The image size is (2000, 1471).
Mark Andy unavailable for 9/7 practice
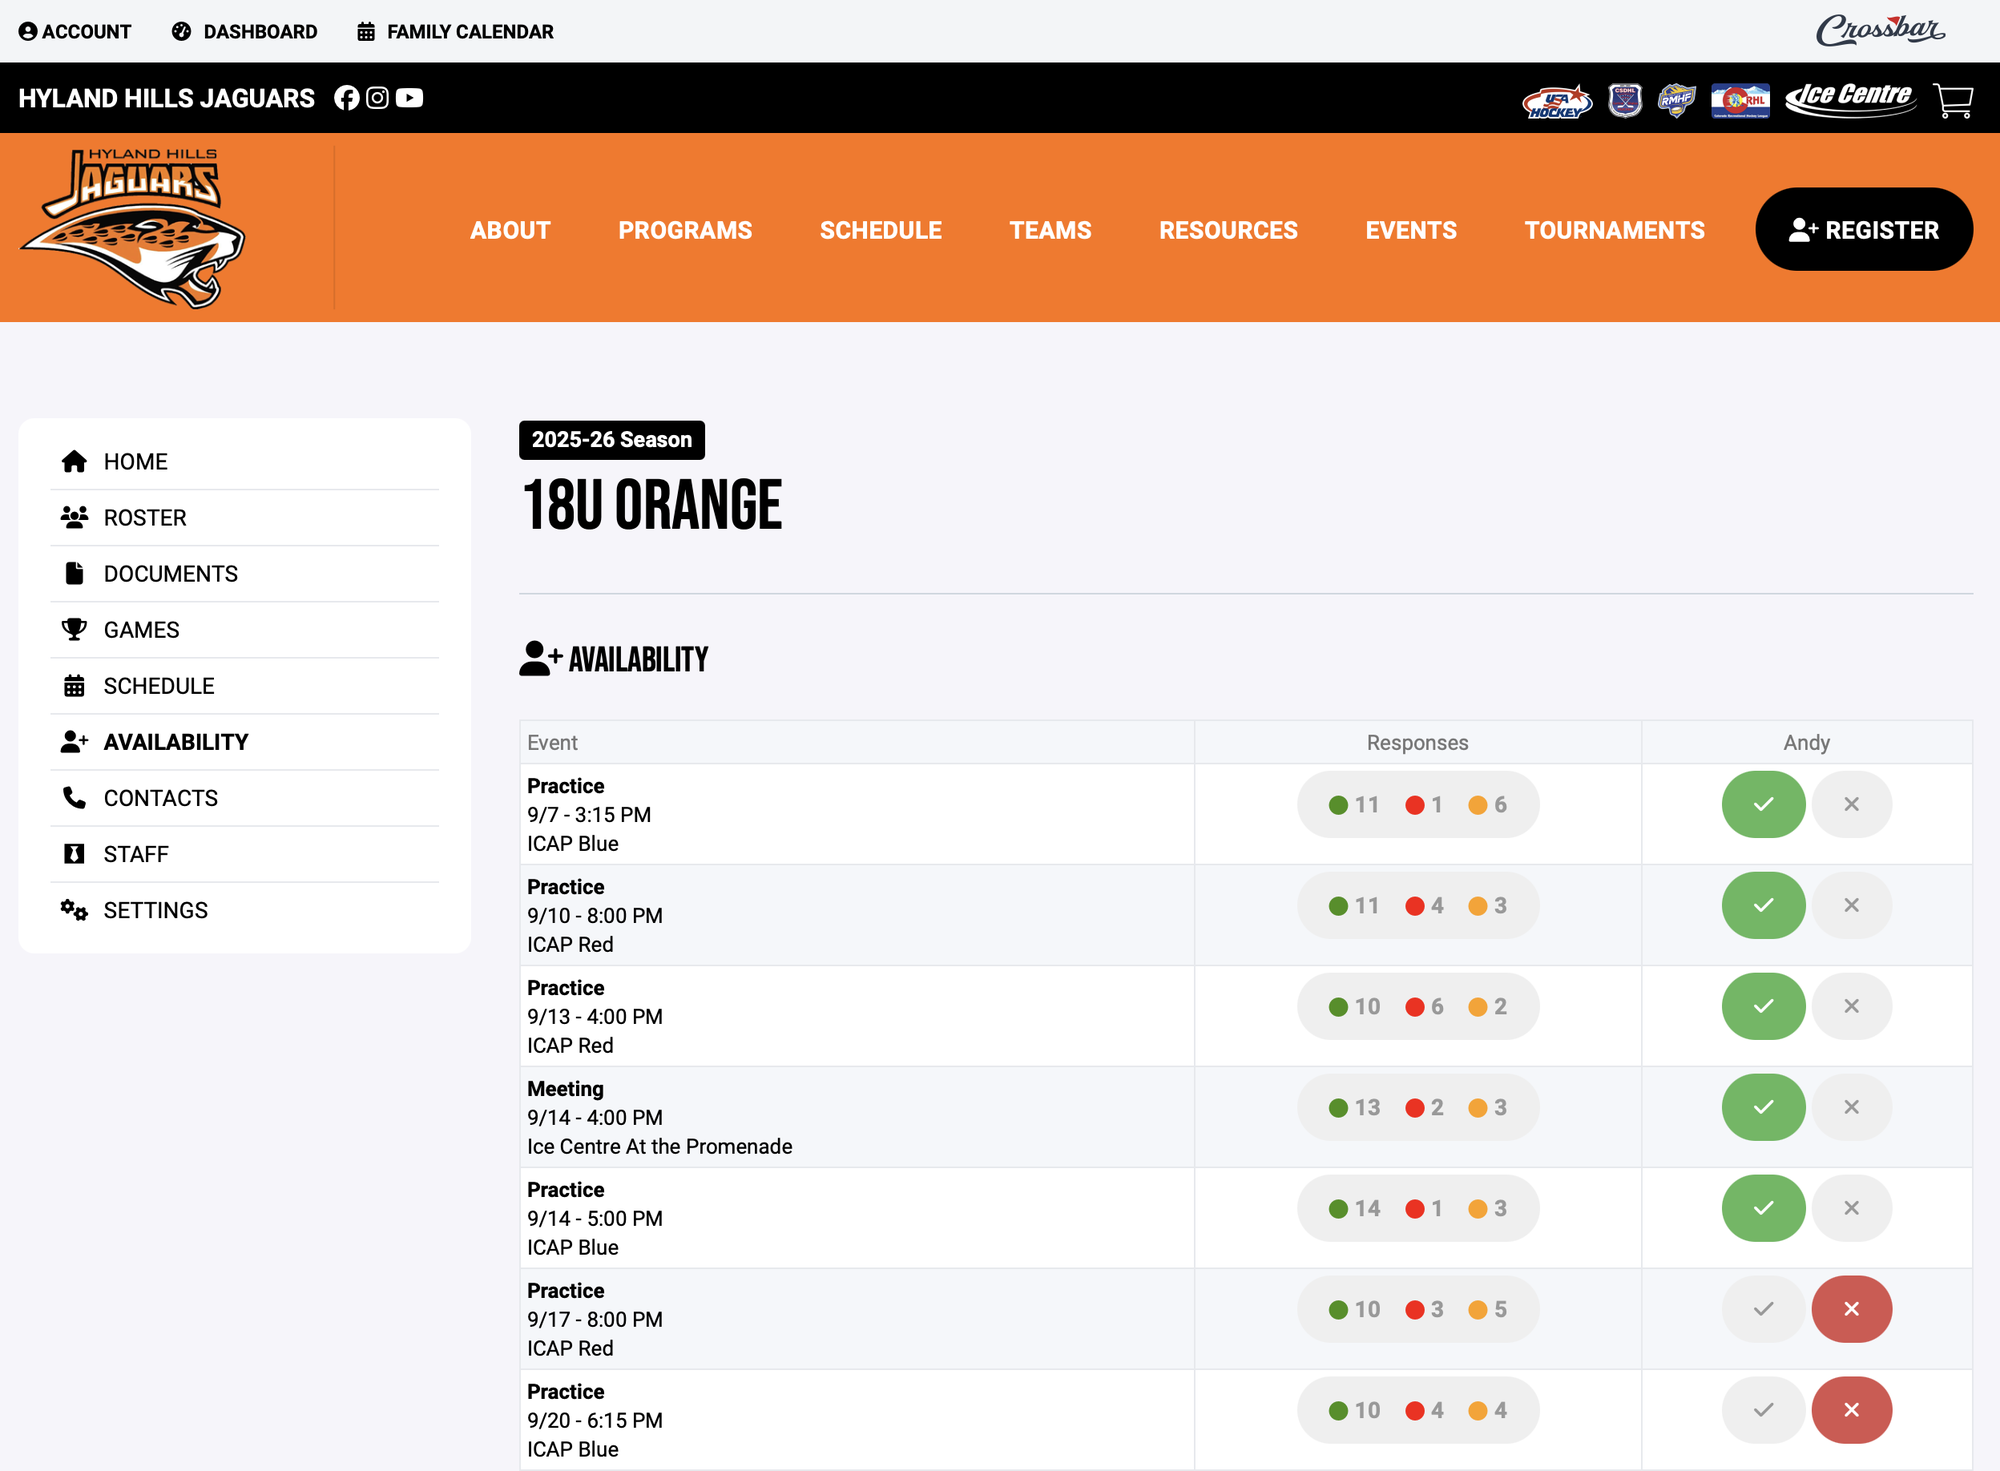pos(1851,804)
